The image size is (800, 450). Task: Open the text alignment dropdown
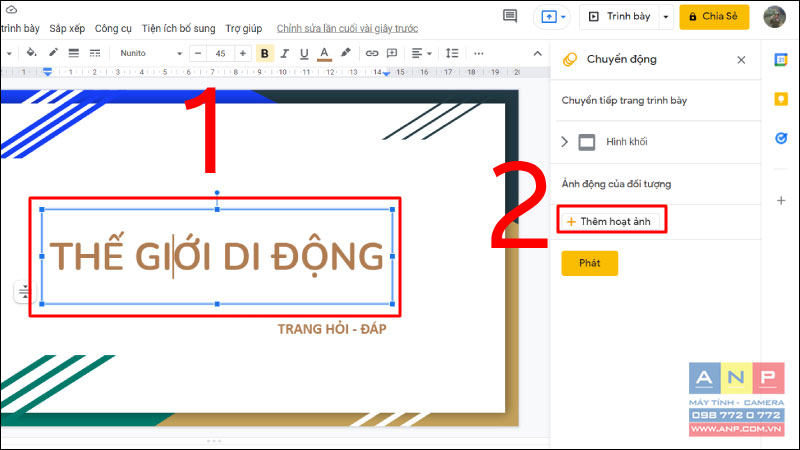pos(421,53)
